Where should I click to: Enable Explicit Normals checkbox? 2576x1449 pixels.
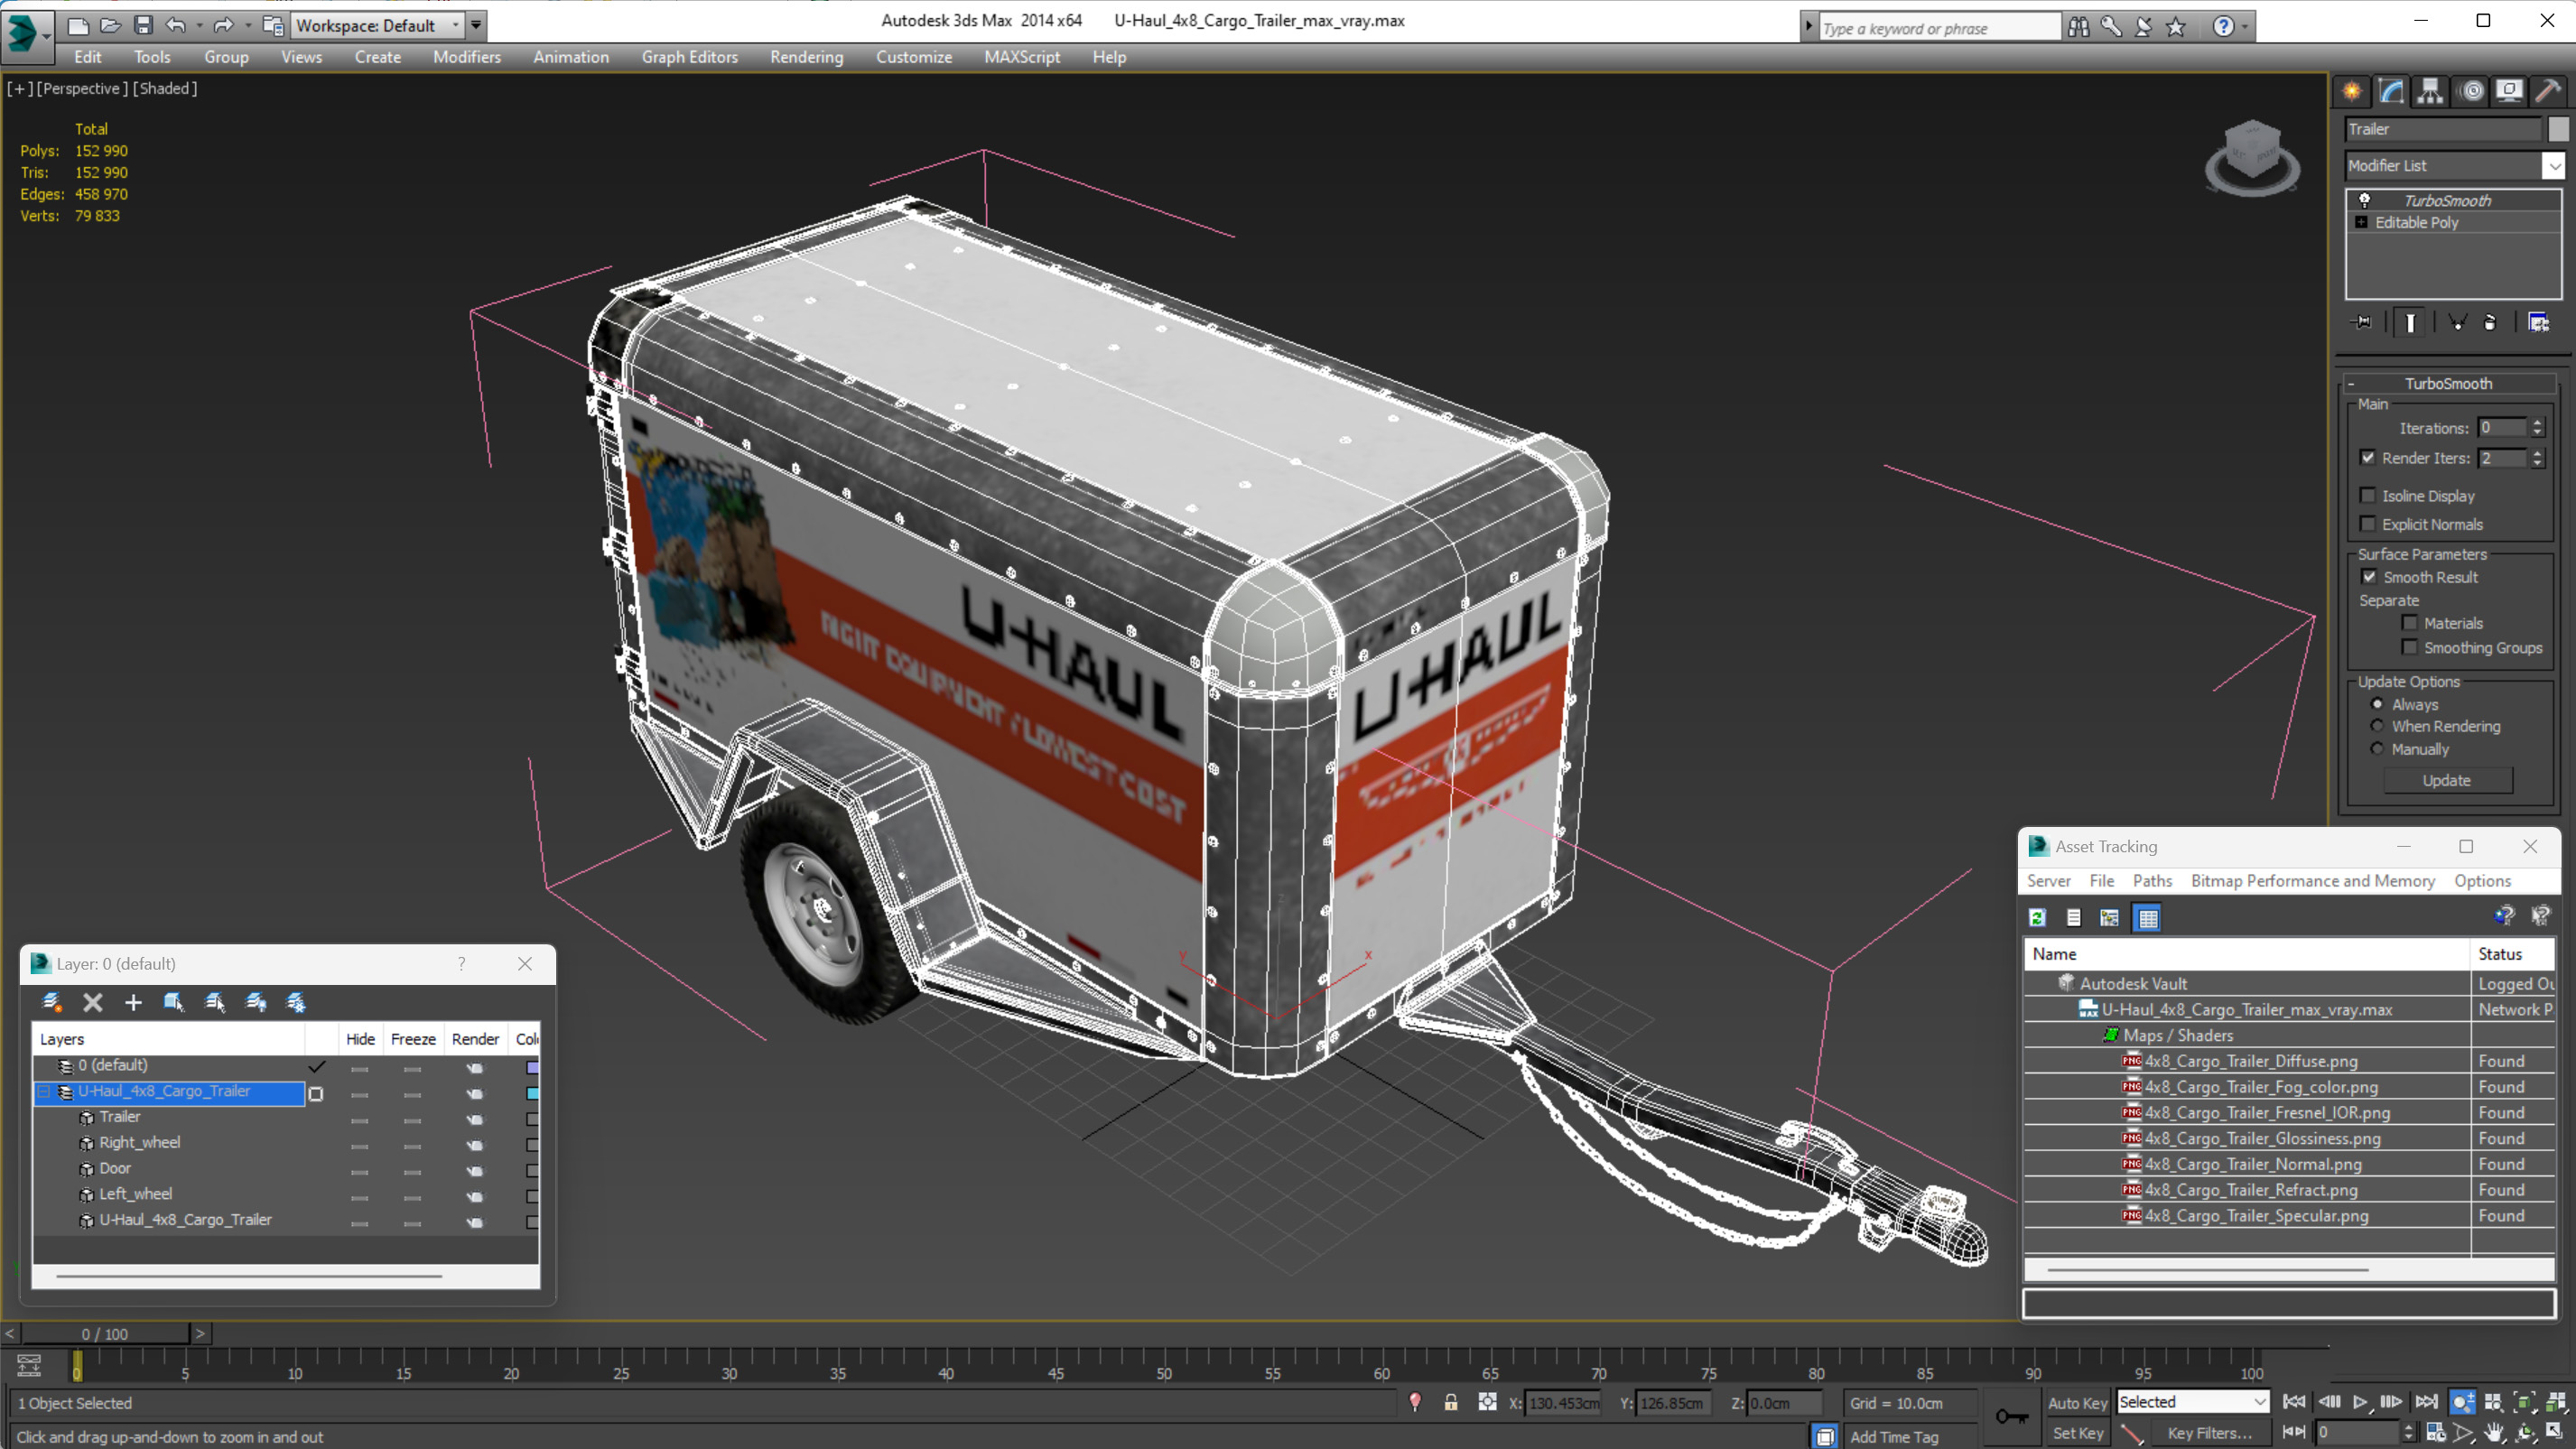[x=2368, y=524]
